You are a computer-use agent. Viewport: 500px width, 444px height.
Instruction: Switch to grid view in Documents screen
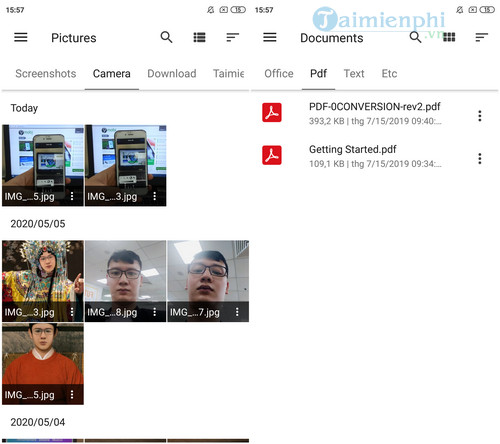click(449, 37)
